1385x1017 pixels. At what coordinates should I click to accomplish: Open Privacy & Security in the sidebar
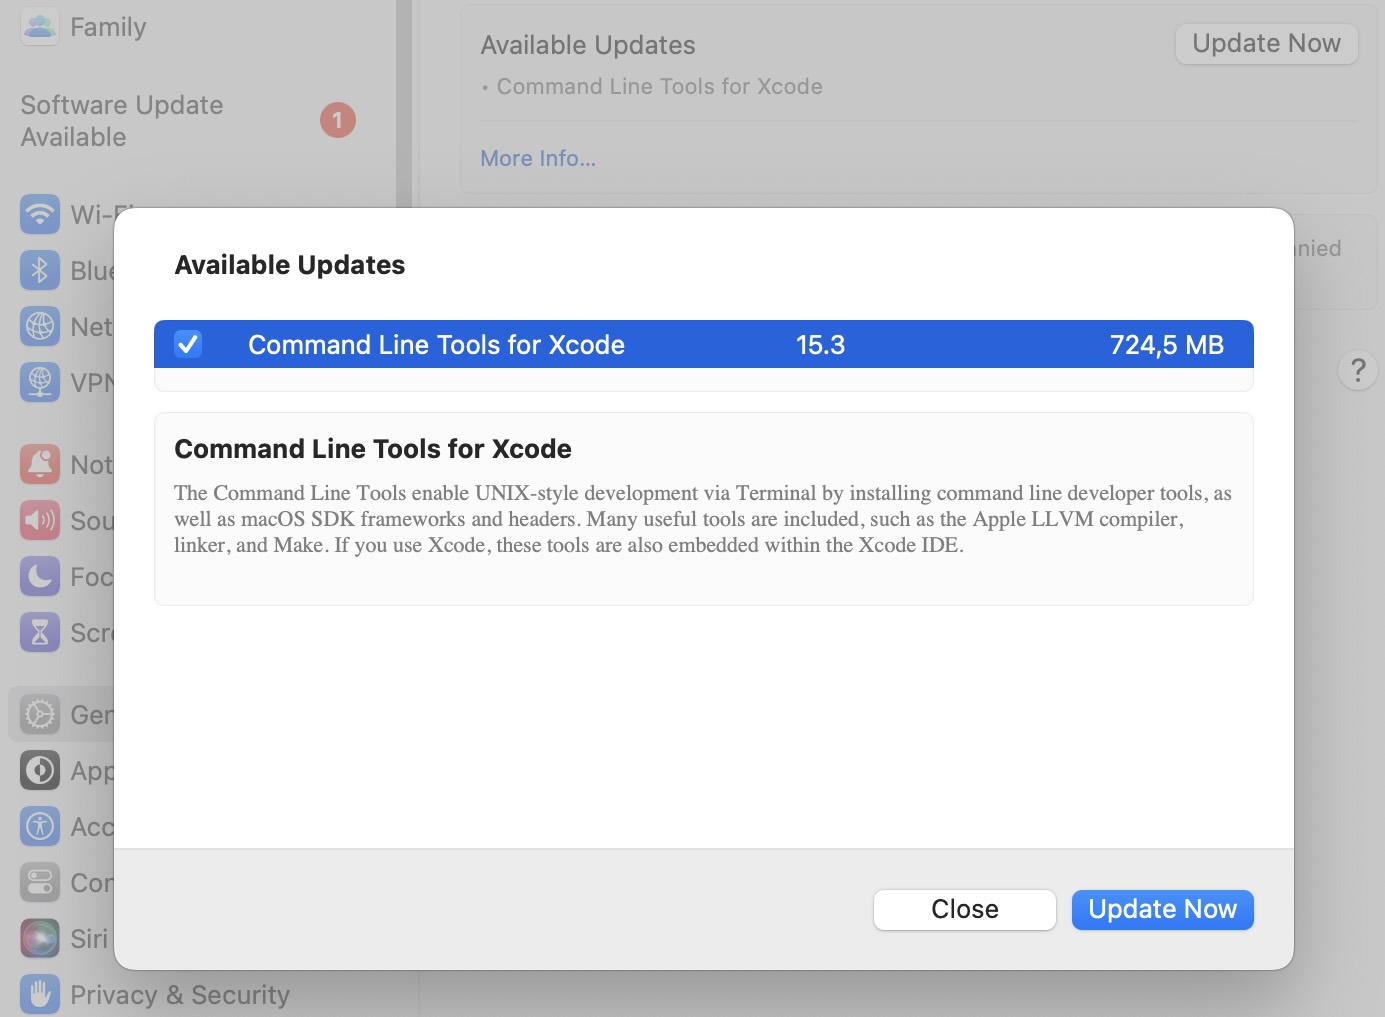coord(155,994)
